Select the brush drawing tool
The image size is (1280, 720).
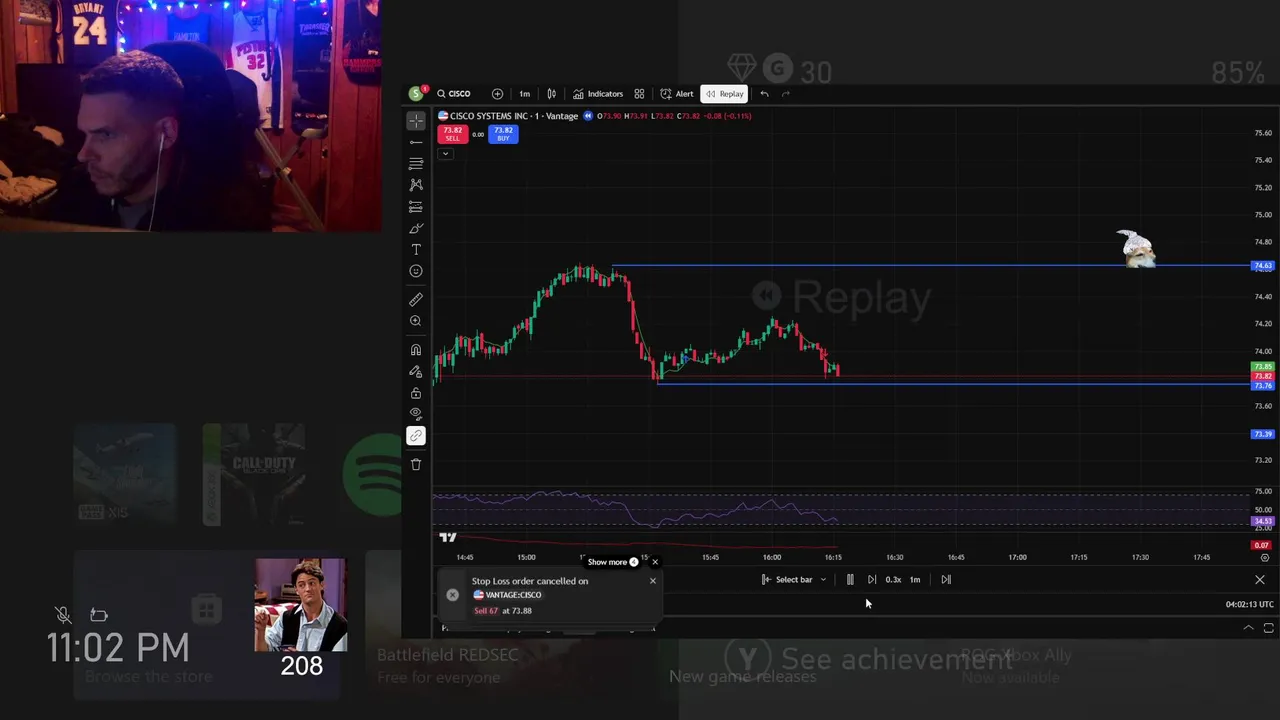tap(416, 228)
